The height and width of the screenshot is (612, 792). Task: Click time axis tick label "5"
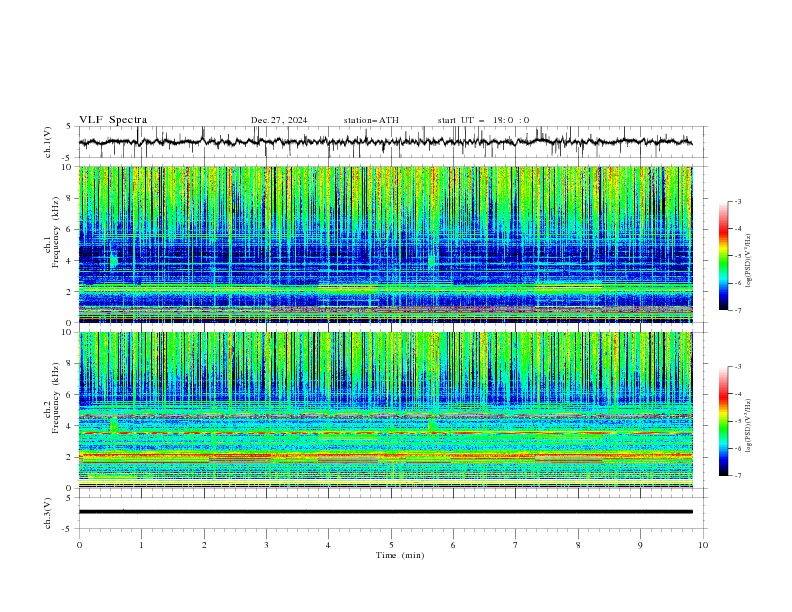tap(391, 545)
